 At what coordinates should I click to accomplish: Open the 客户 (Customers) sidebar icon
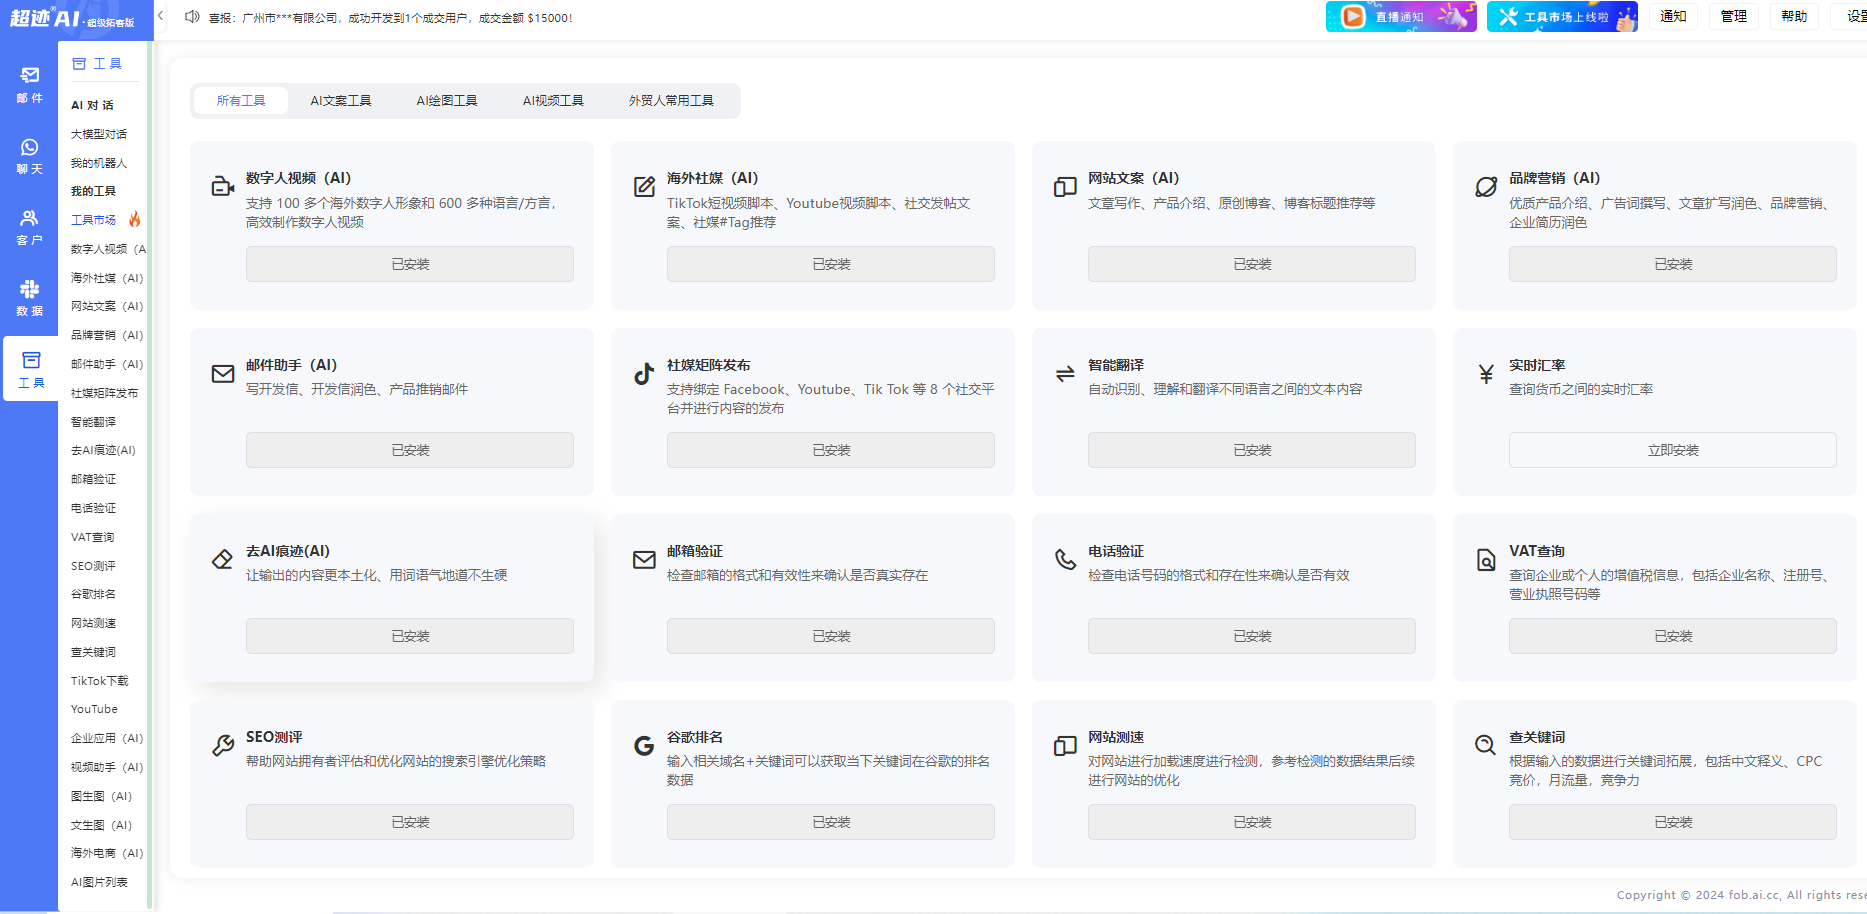tap(29, 227)
